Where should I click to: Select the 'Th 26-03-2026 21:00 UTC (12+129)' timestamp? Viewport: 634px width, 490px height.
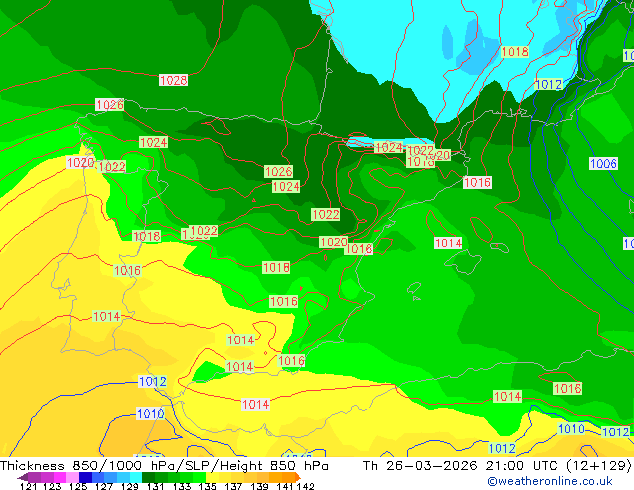click(x=497, y=466)
